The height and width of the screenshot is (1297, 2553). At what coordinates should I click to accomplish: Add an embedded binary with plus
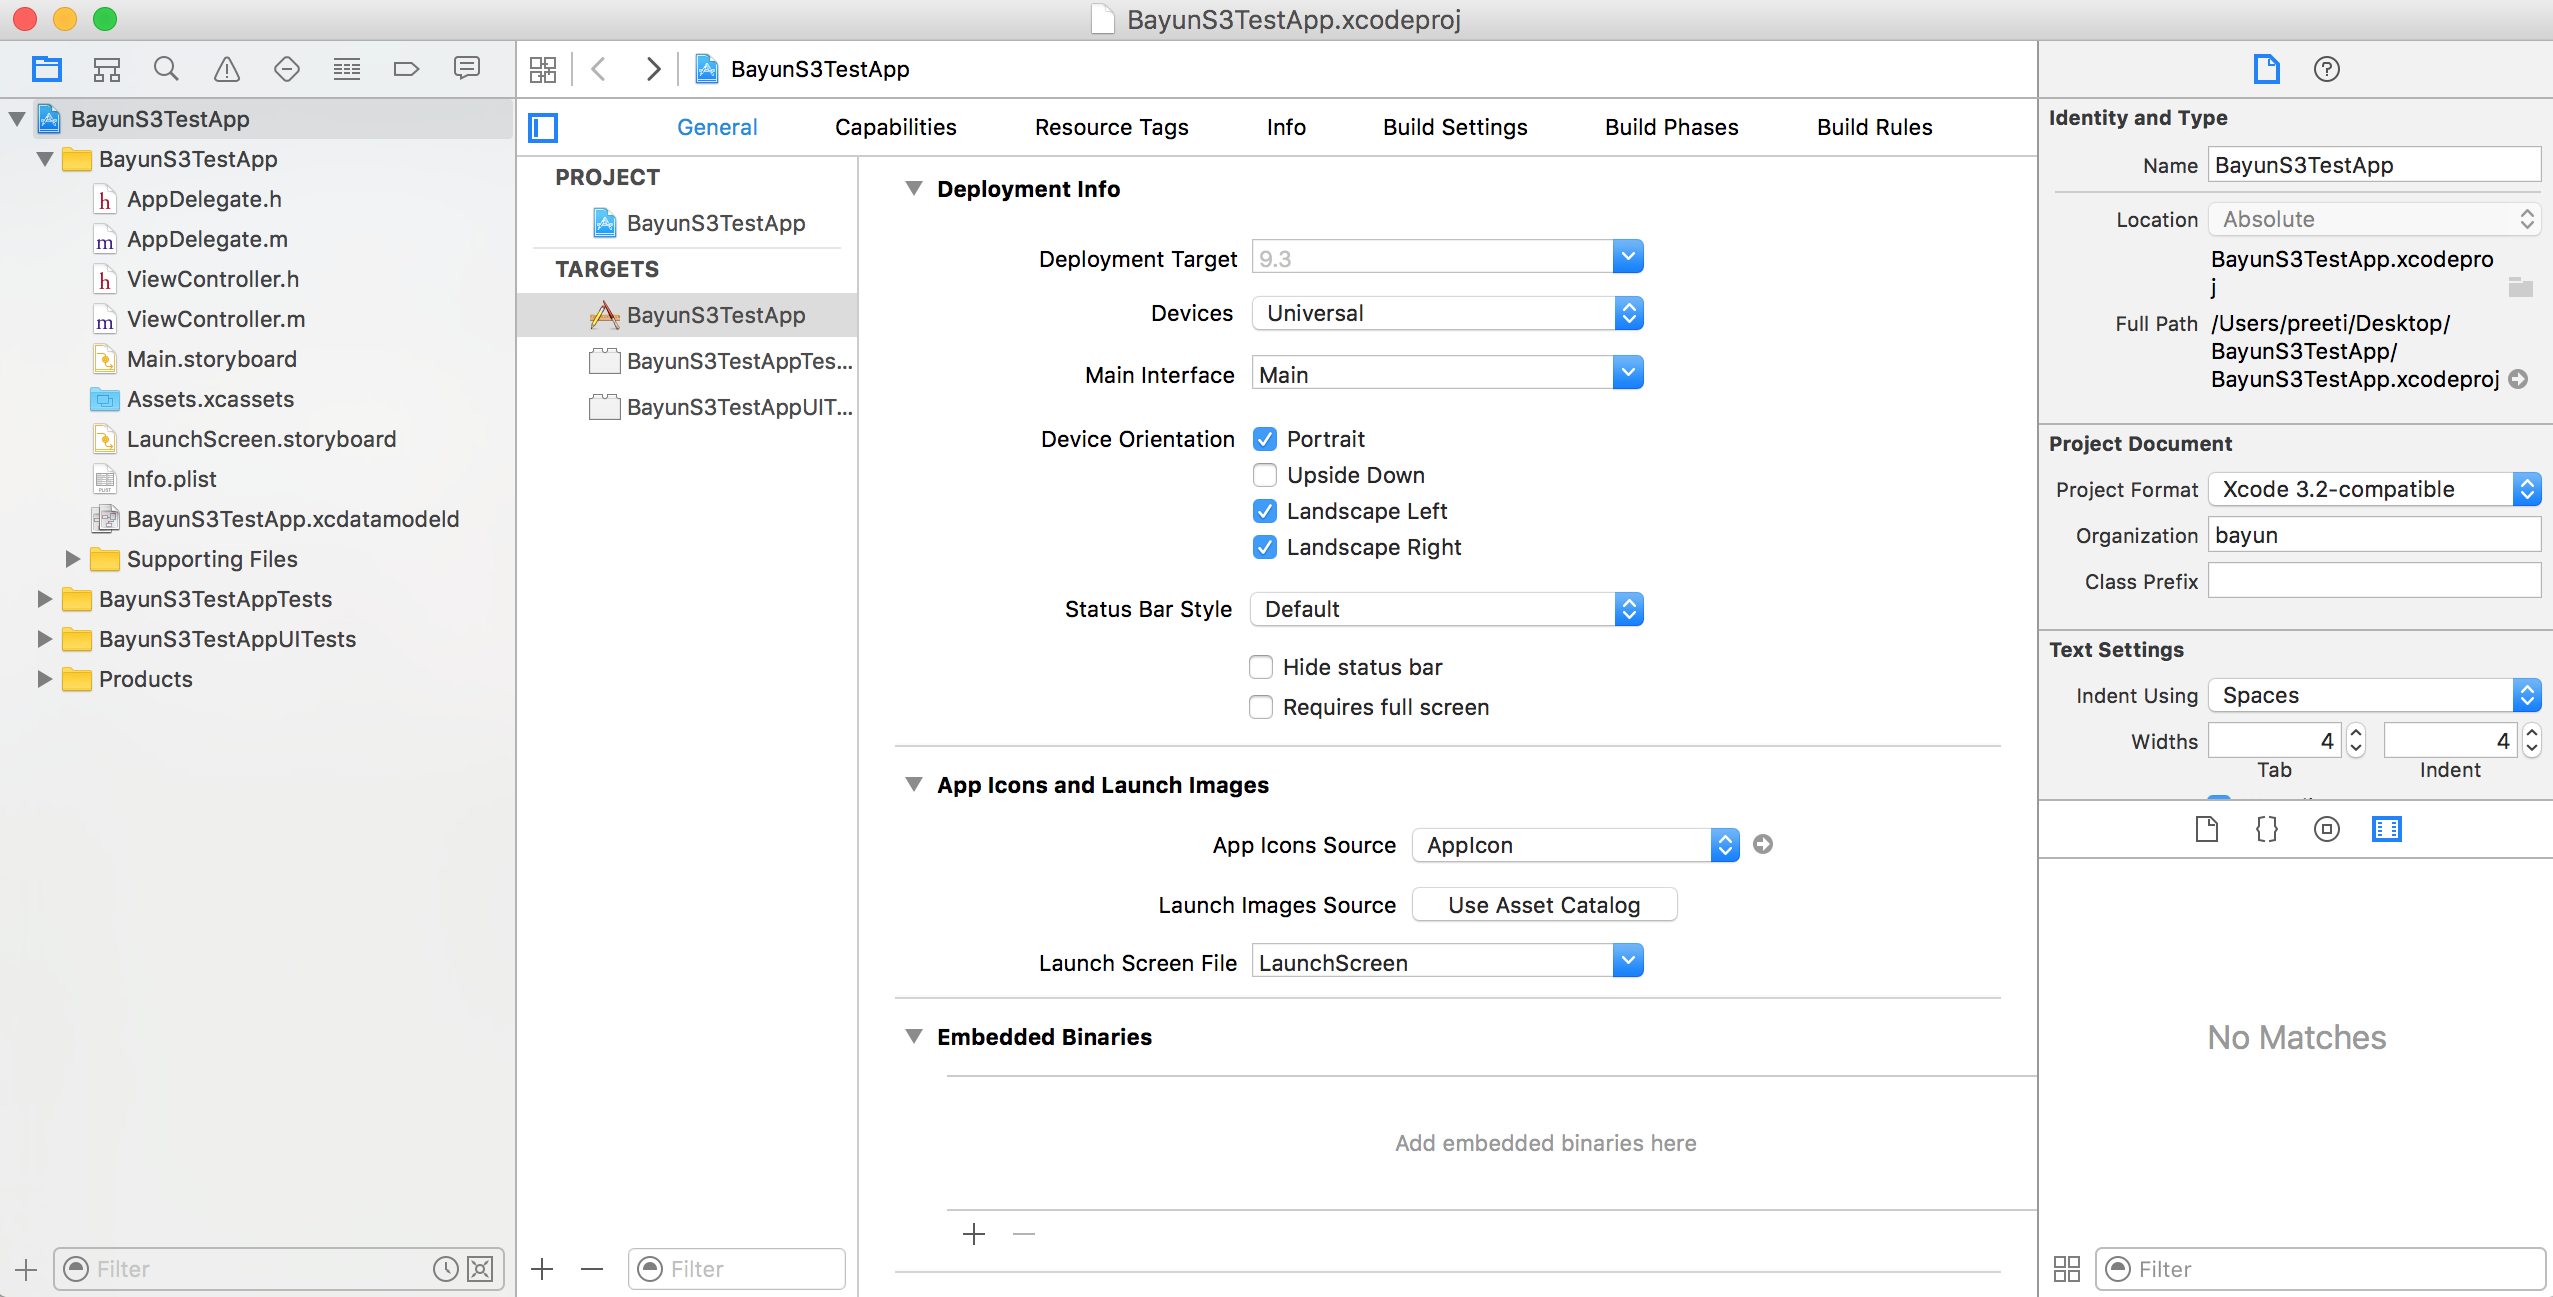[x=973, y=1234]
